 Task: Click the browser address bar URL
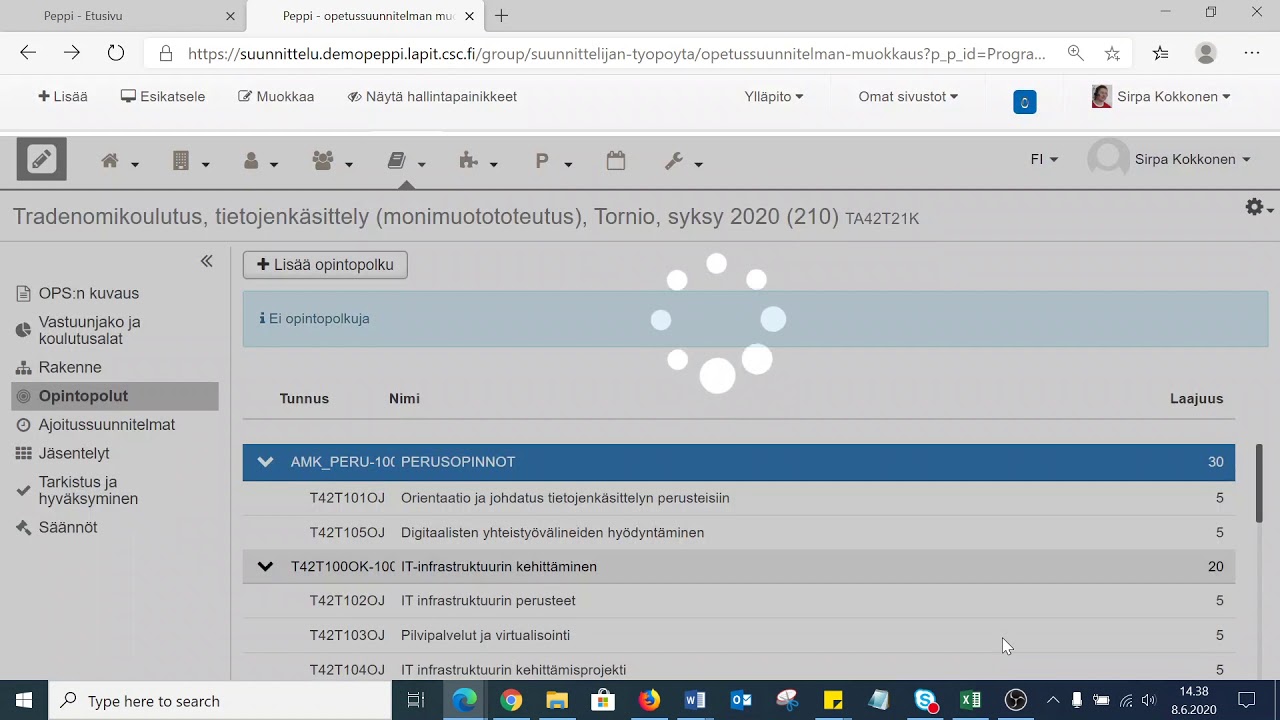click(x=616, y=54)
